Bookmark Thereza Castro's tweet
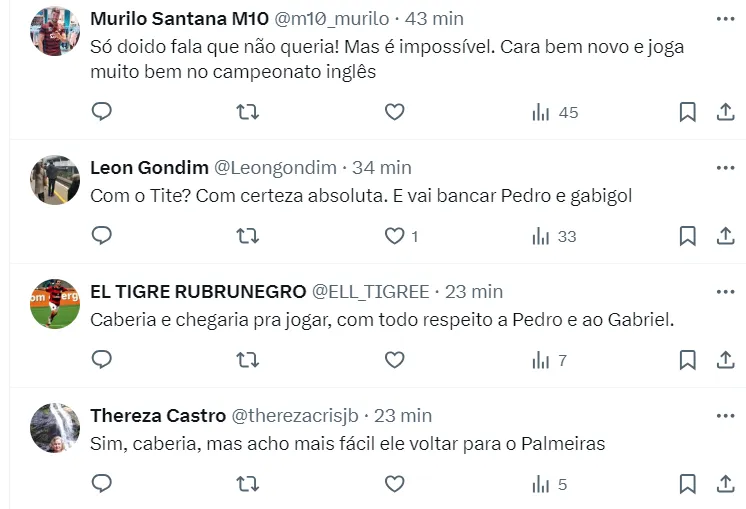The width and height of the screenshot is (746, 509). 687,484
